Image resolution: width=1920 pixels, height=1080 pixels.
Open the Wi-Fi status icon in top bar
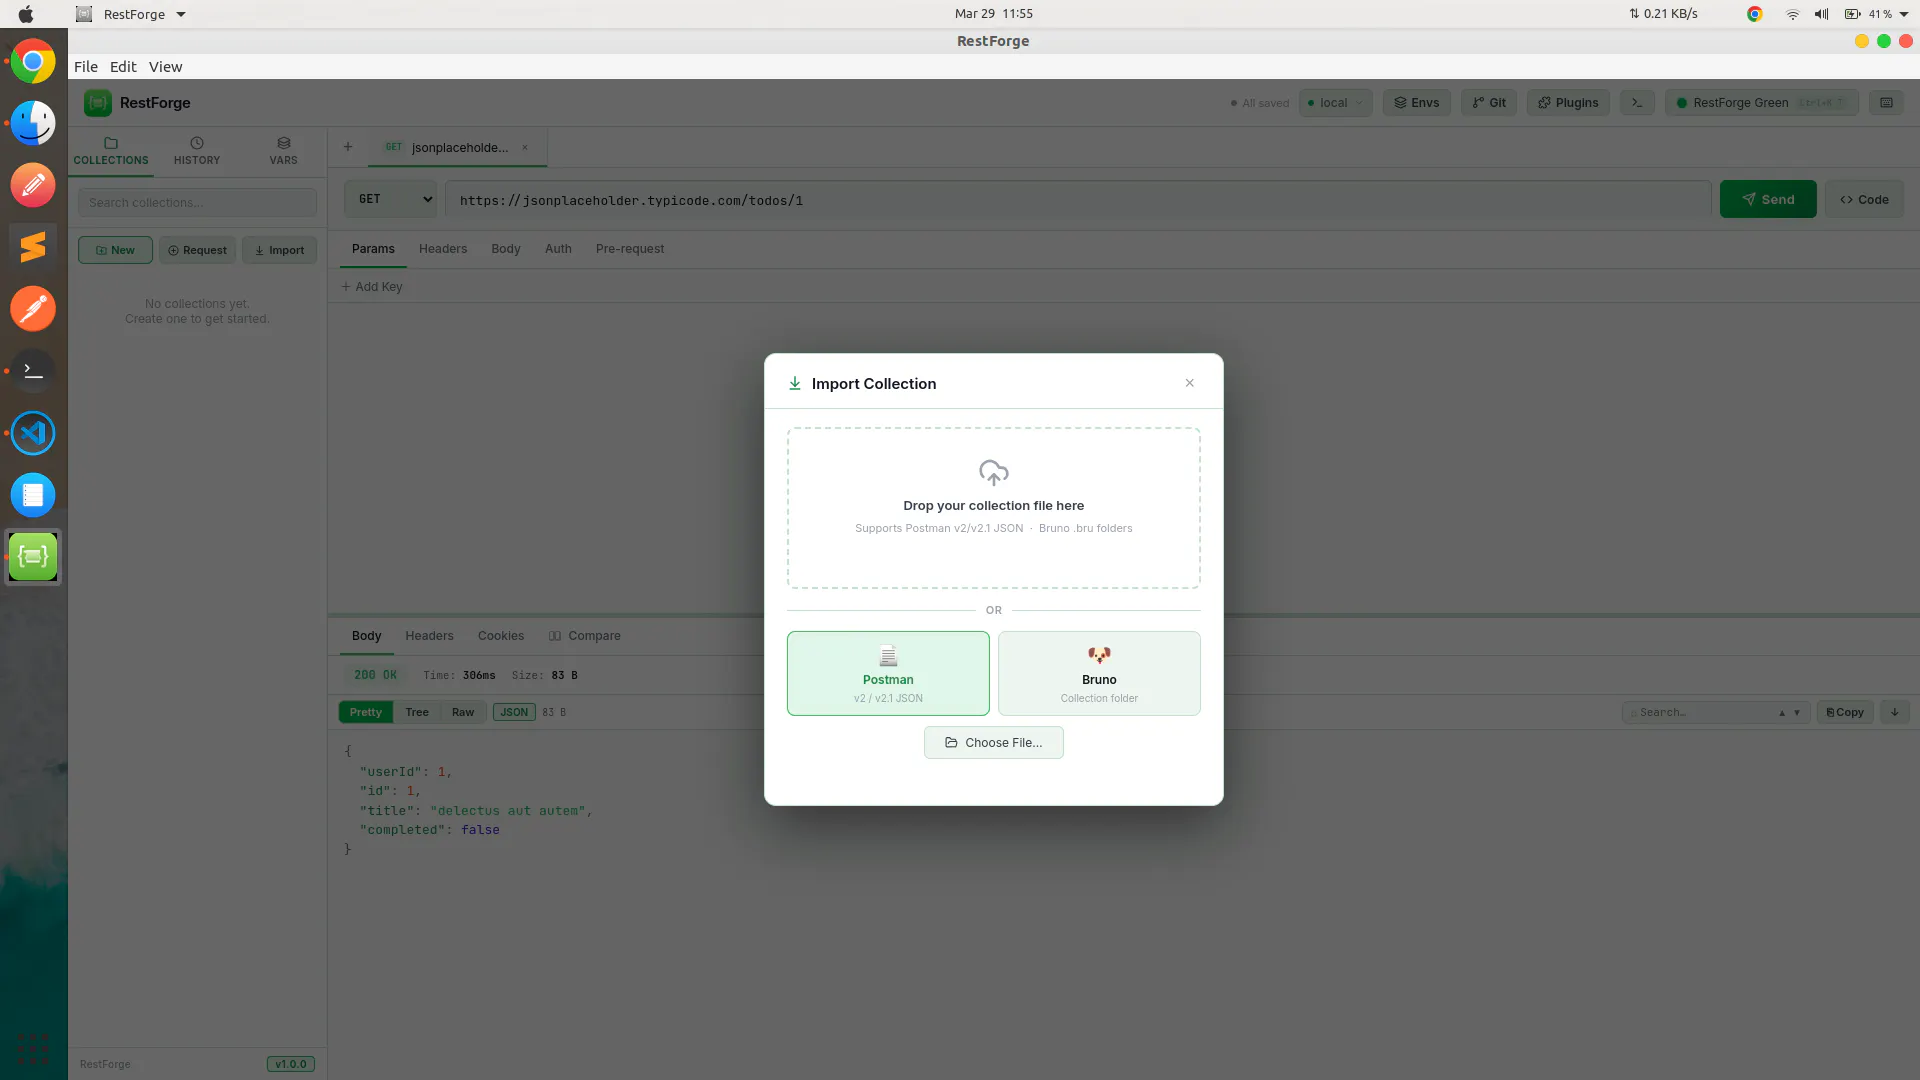click(x=1793, y=14)
